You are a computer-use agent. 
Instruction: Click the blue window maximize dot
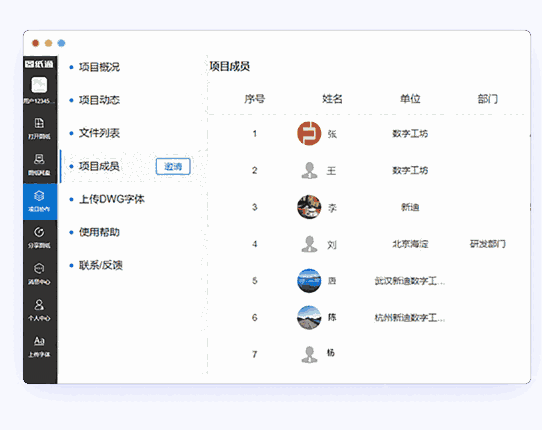click(x=62, y=43)
